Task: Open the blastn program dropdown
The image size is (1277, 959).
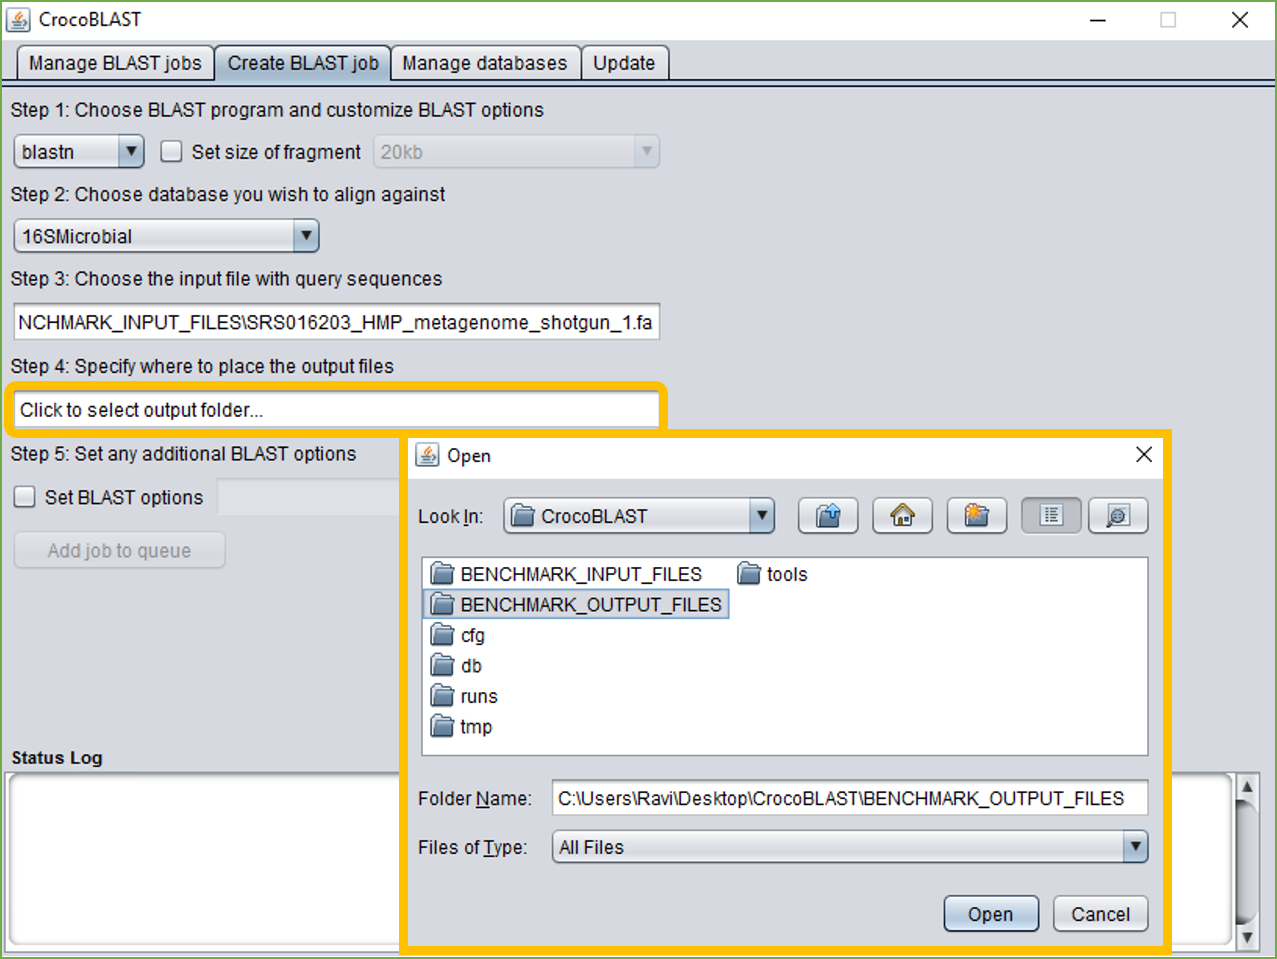Action: pos(79,152)
